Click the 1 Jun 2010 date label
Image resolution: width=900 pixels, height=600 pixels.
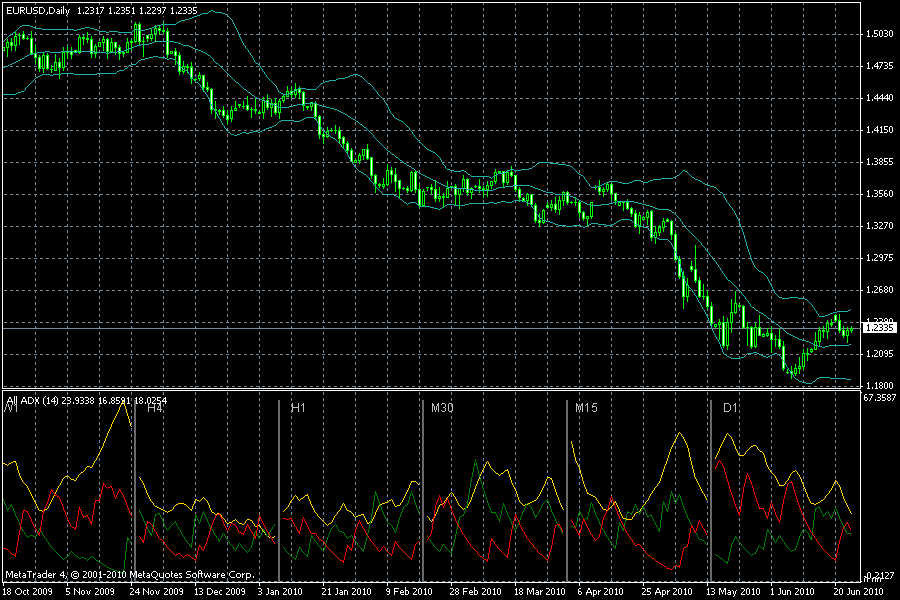pos(792,591)
